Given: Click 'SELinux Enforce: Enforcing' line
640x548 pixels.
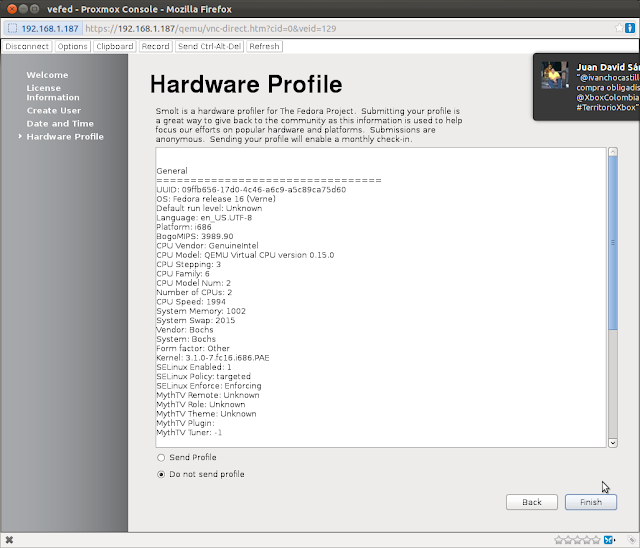Looking at the screenshot, I should click(209, 386).
